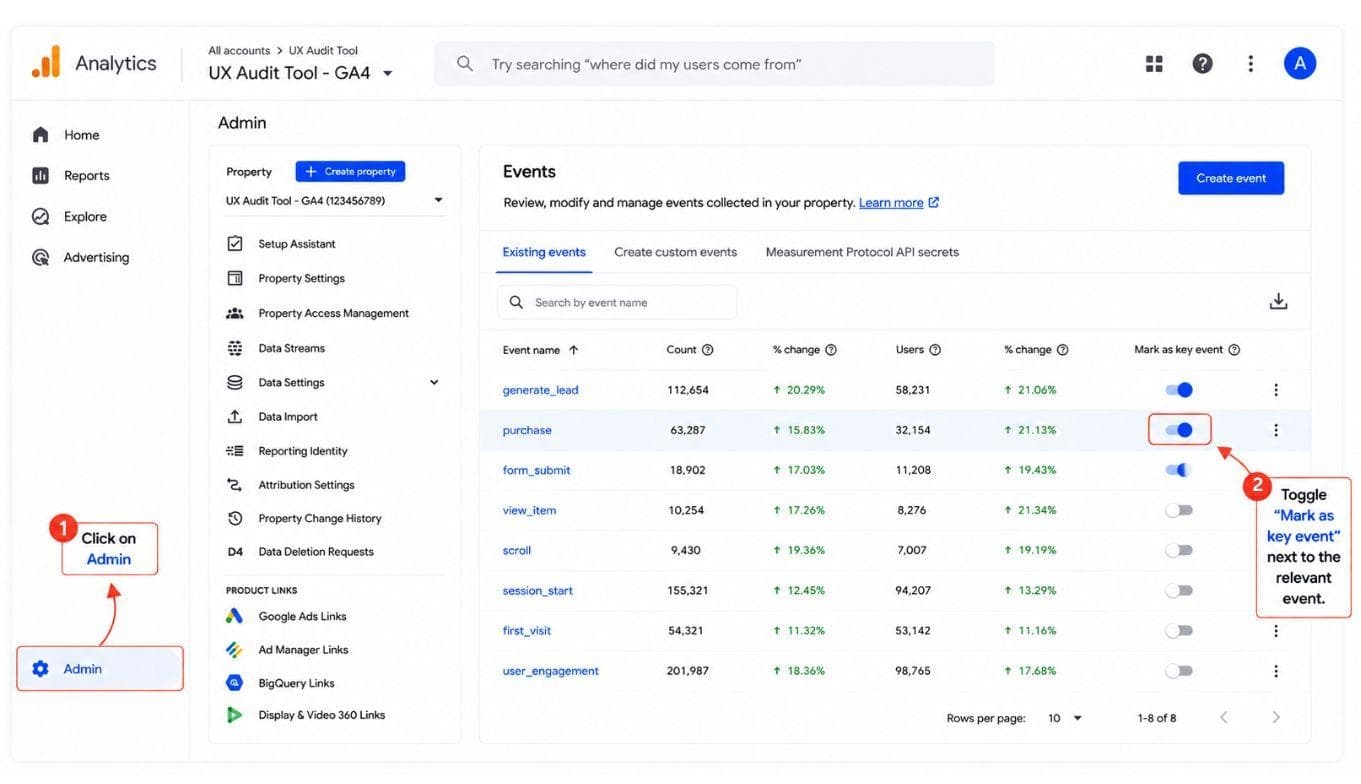
Task: Click the Create property button
Action: click(x=350, y=172)
